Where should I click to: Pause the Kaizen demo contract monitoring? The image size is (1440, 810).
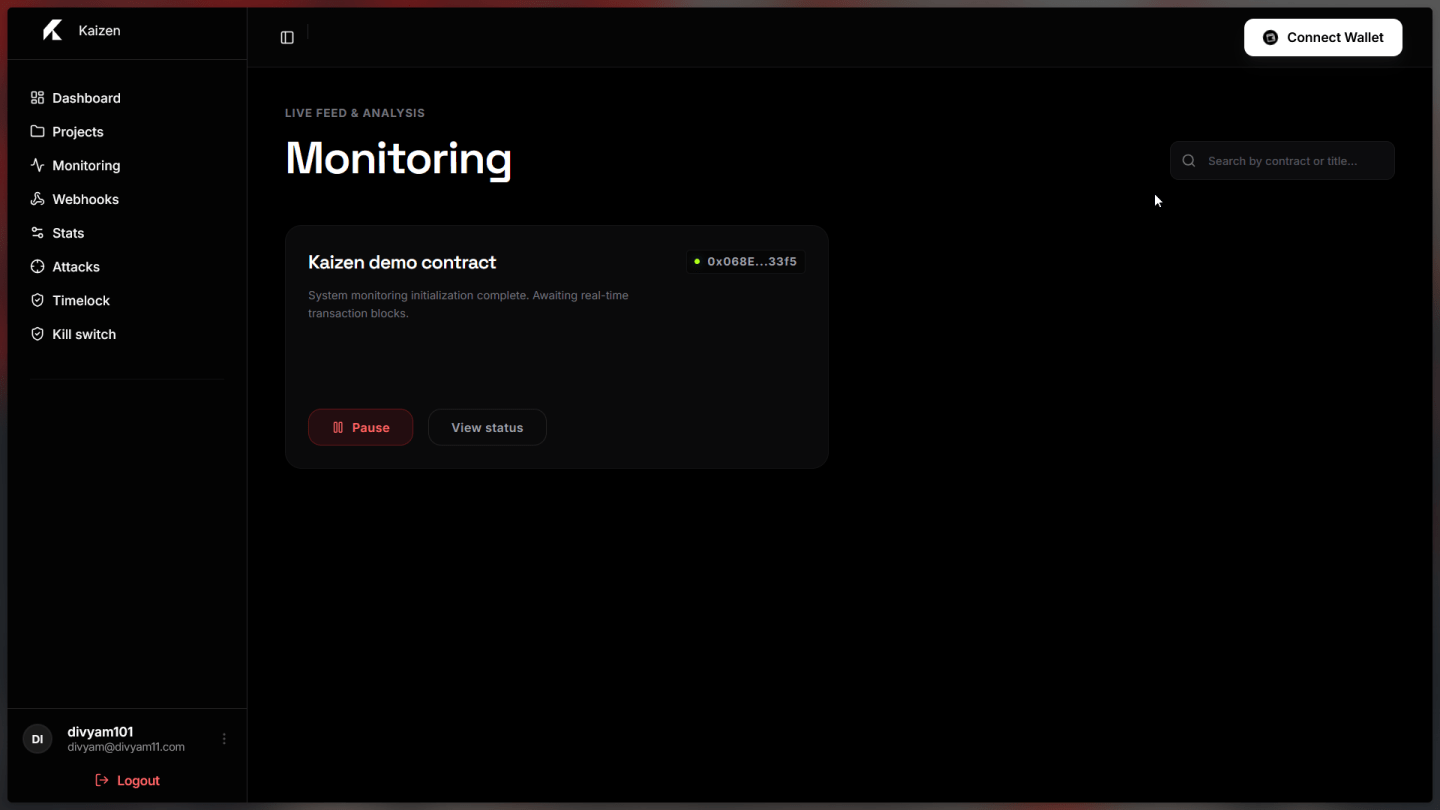[x=360, y=427]
